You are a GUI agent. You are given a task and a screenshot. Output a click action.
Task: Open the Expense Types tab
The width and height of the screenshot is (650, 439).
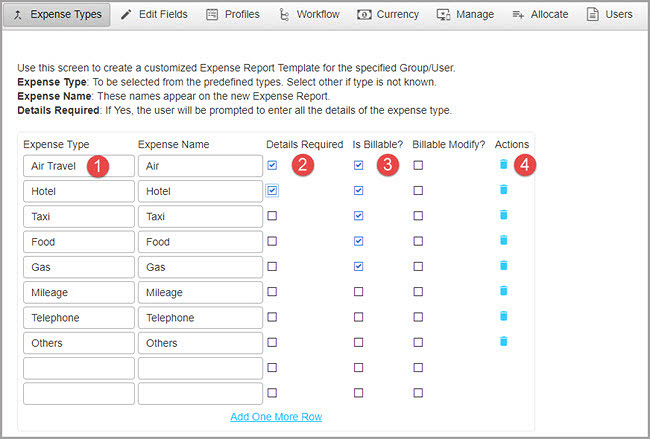(x=57, y=15)
